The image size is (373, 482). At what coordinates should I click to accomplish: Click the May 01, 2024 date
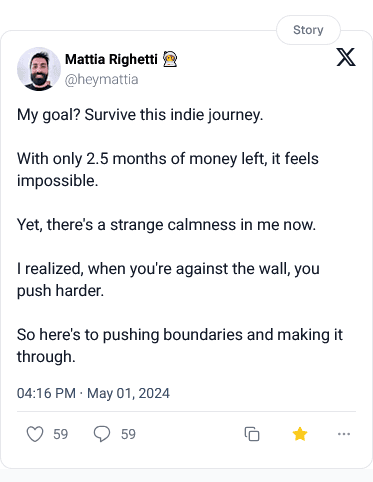128,393
